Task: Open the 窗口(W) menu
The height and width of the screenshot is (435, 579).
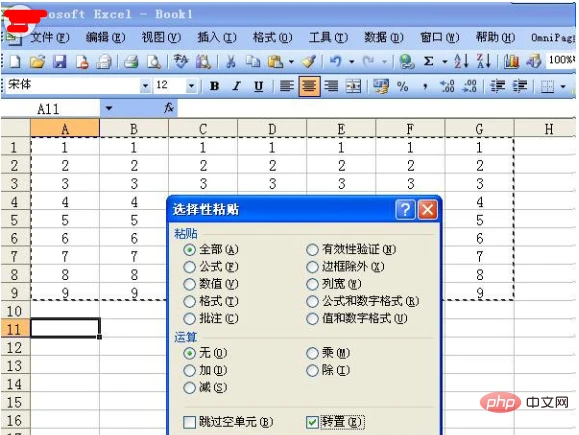Action: click(x=439, y=37)
